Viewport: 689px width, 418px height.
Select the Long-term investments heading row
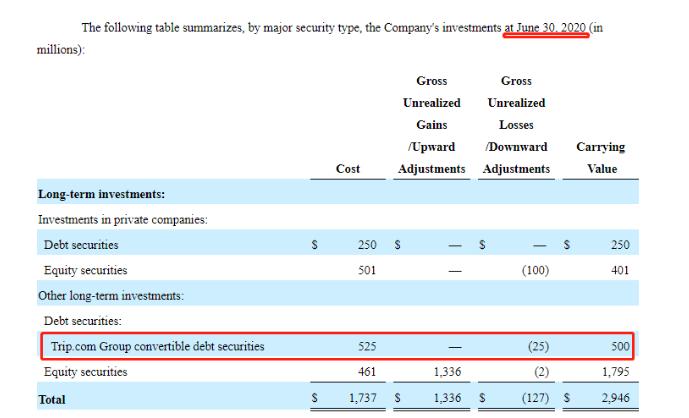pos(337,192)
